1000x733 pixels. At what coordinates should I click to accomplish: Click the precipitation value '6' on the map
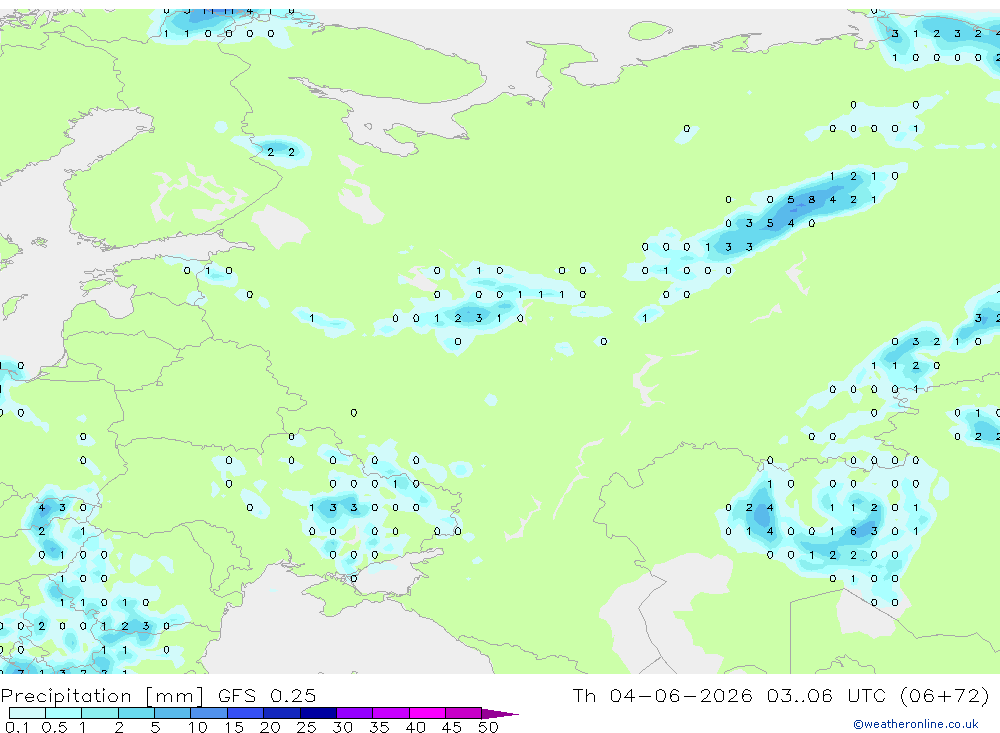(853, 531)
